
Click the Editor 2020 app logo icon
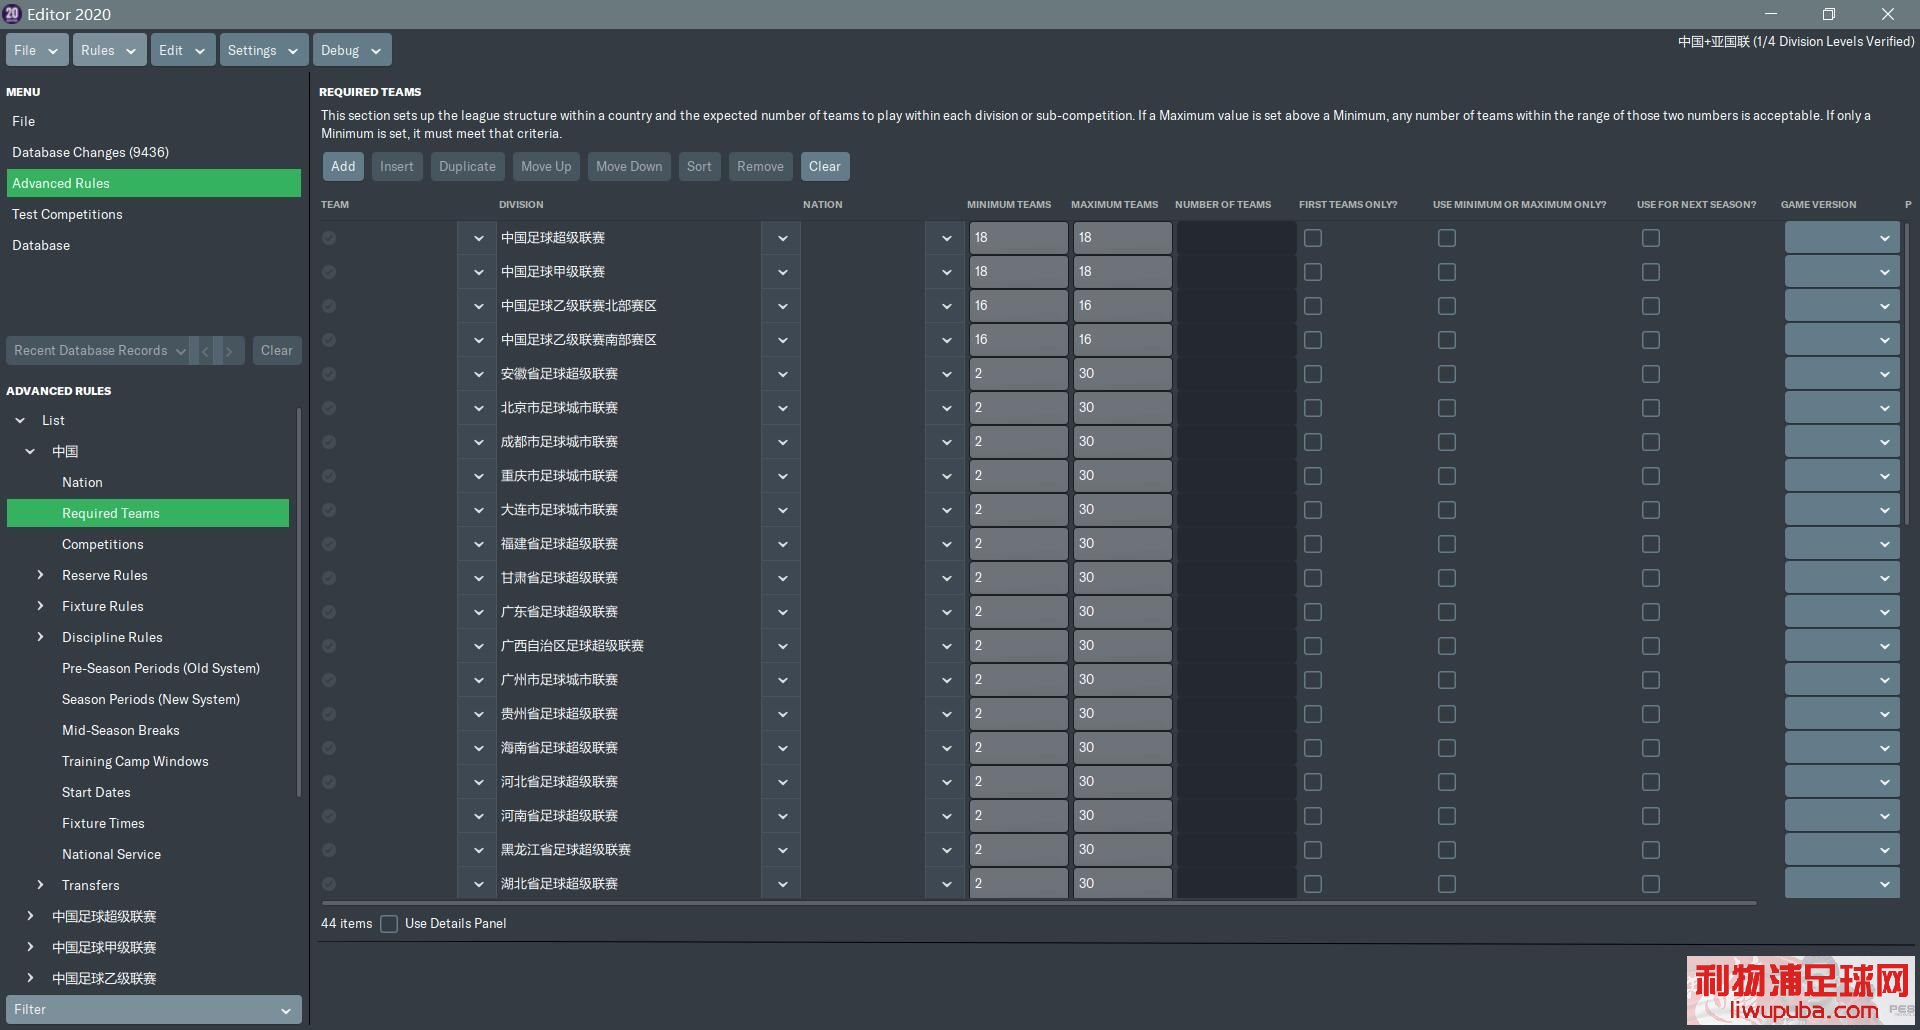[x=12, y=14]
